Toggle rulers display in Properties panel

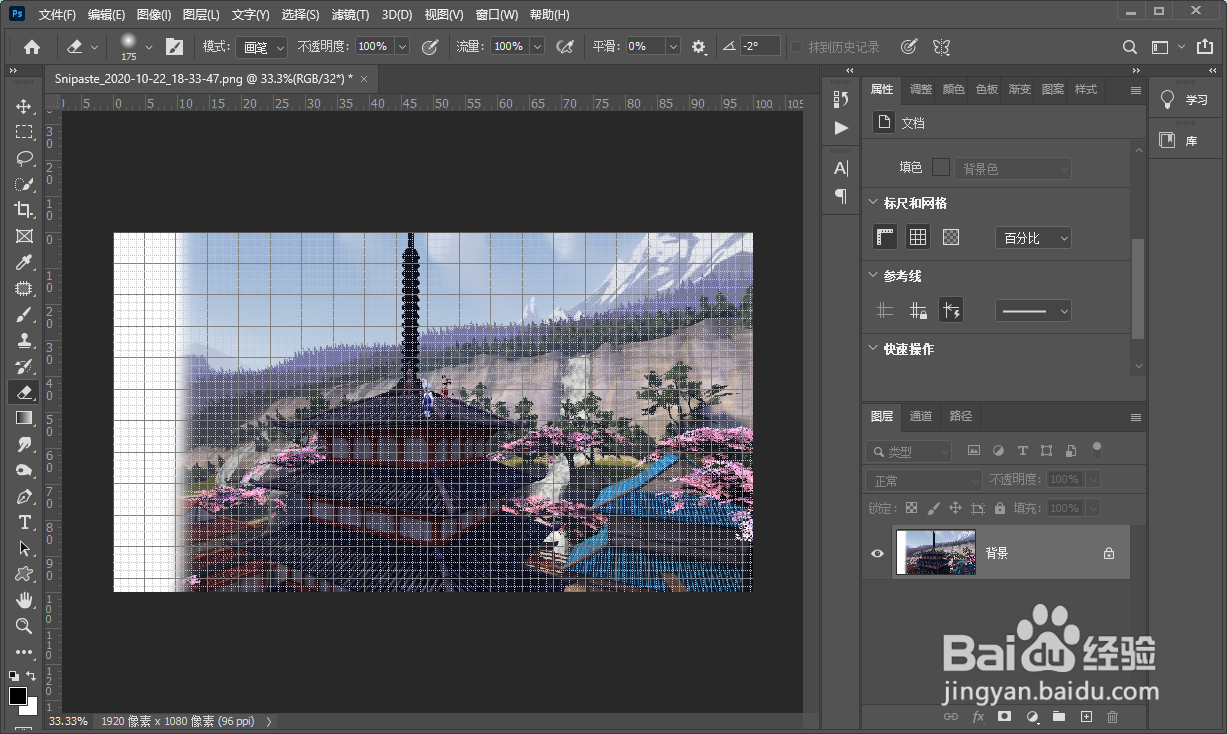(x=885, y=237)
